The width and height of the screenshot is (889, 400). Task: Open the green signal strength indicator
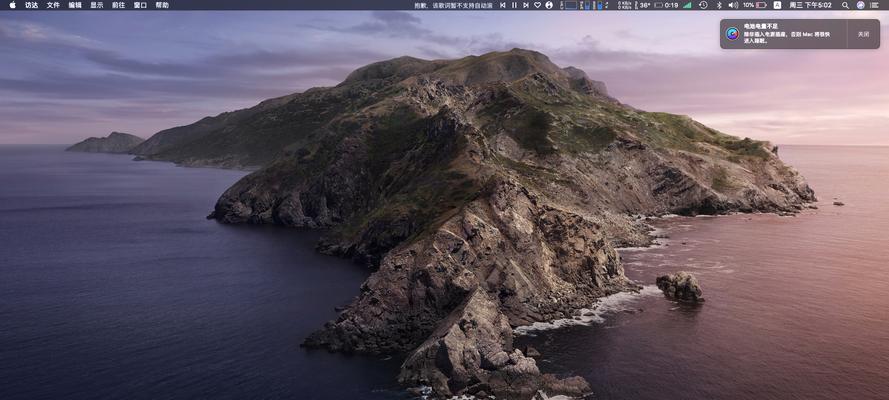point(687,5)
